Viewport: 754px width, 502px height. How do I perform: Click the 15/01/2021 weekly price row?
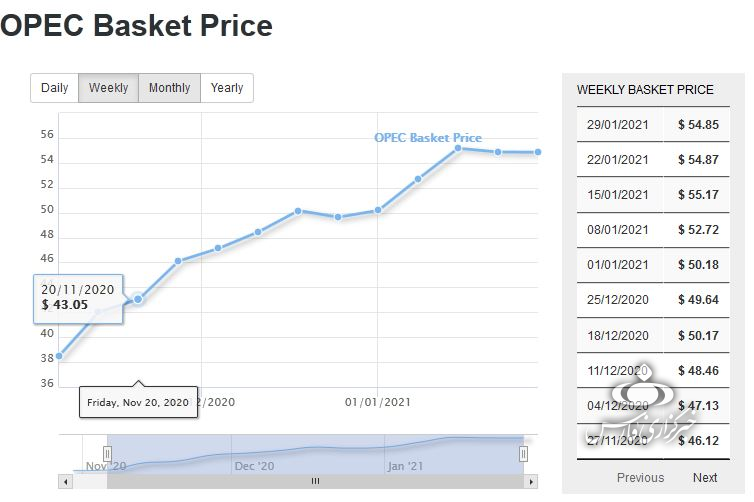(x=653, y=195)
